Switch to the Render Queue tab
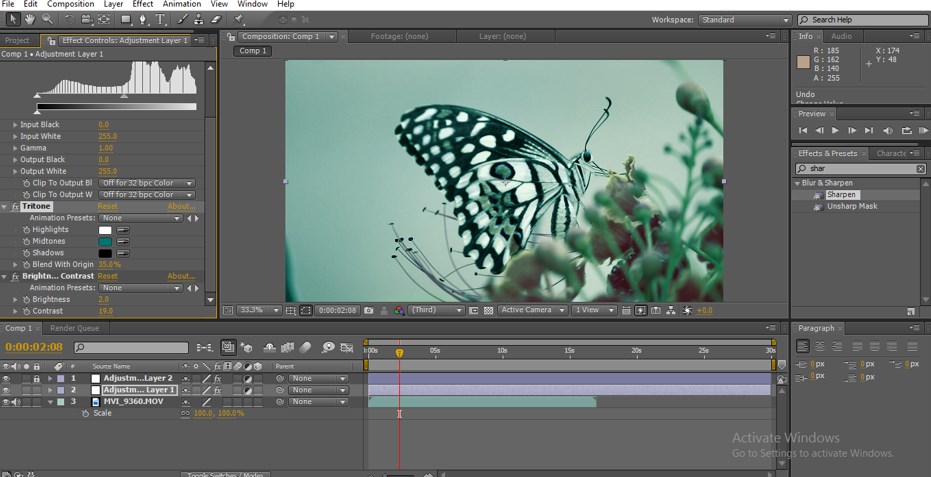Viewport: 931px width, 477px height. click(75, 328)
